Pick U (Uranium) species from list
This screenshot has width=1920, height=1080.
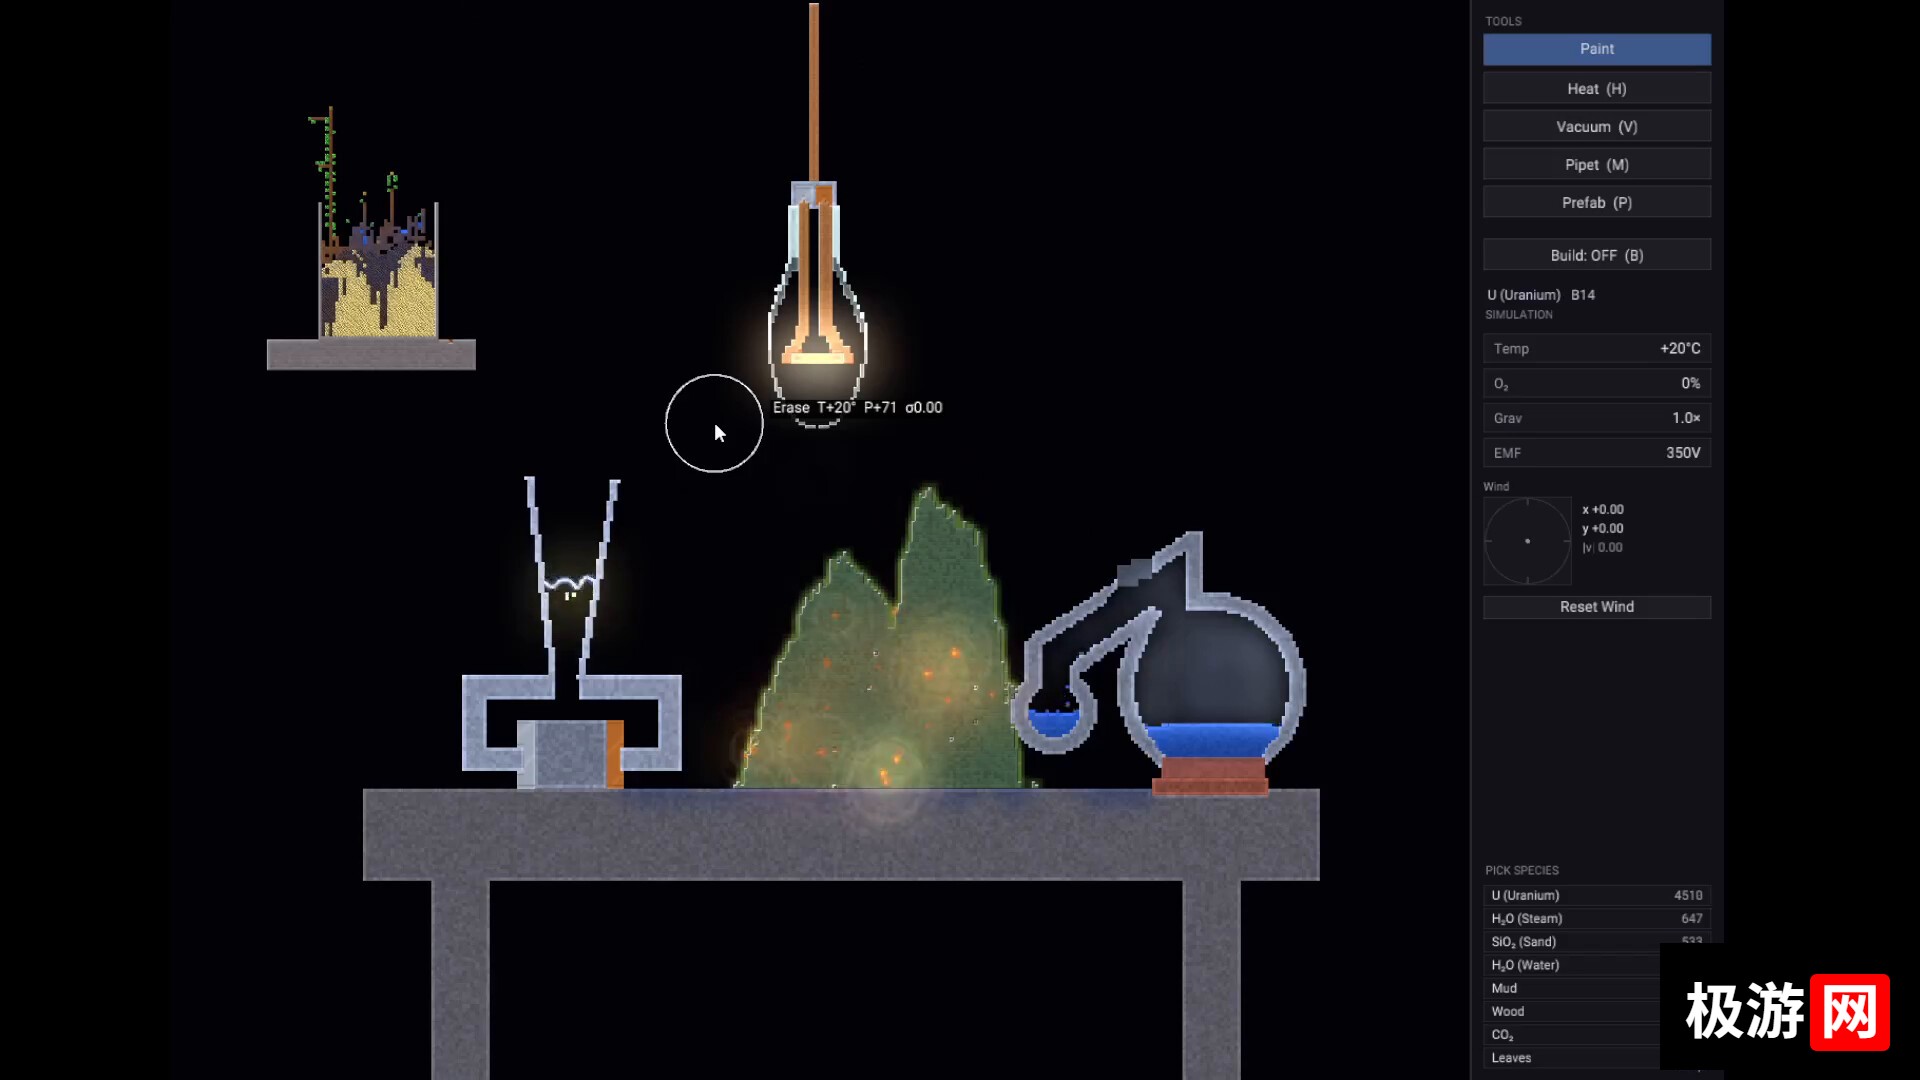click(x=1596, y=895)
